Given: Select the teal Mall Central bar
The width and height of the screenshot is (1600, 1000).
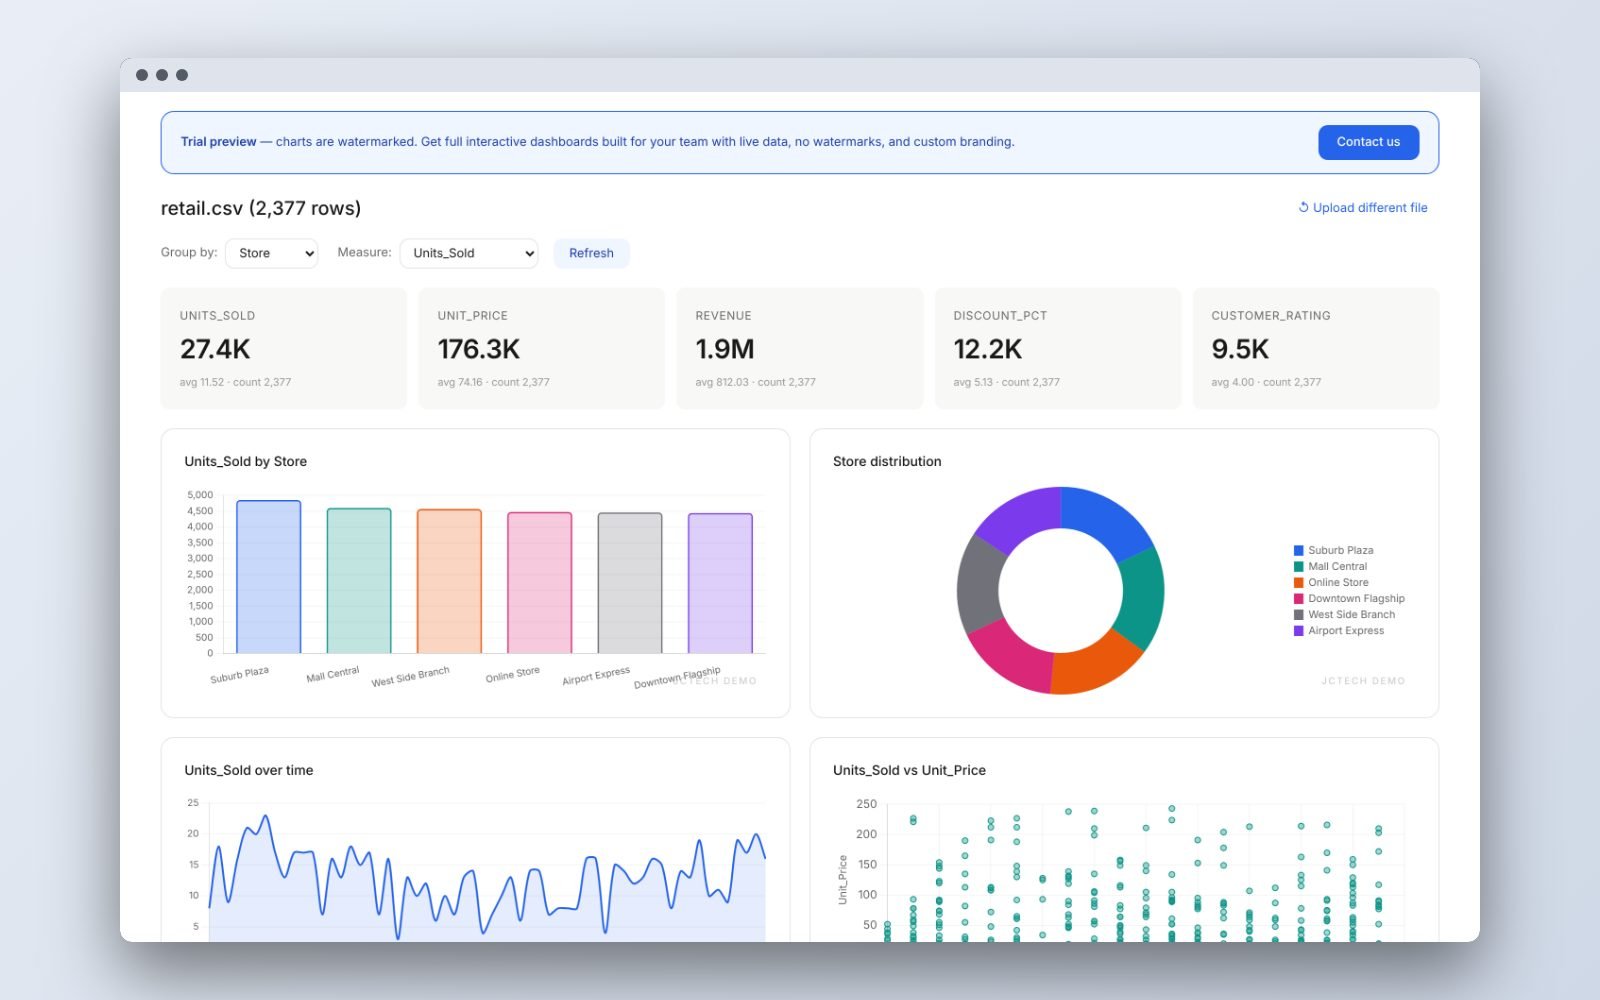Looking at the screenshot, I should (x=359, y=581).
